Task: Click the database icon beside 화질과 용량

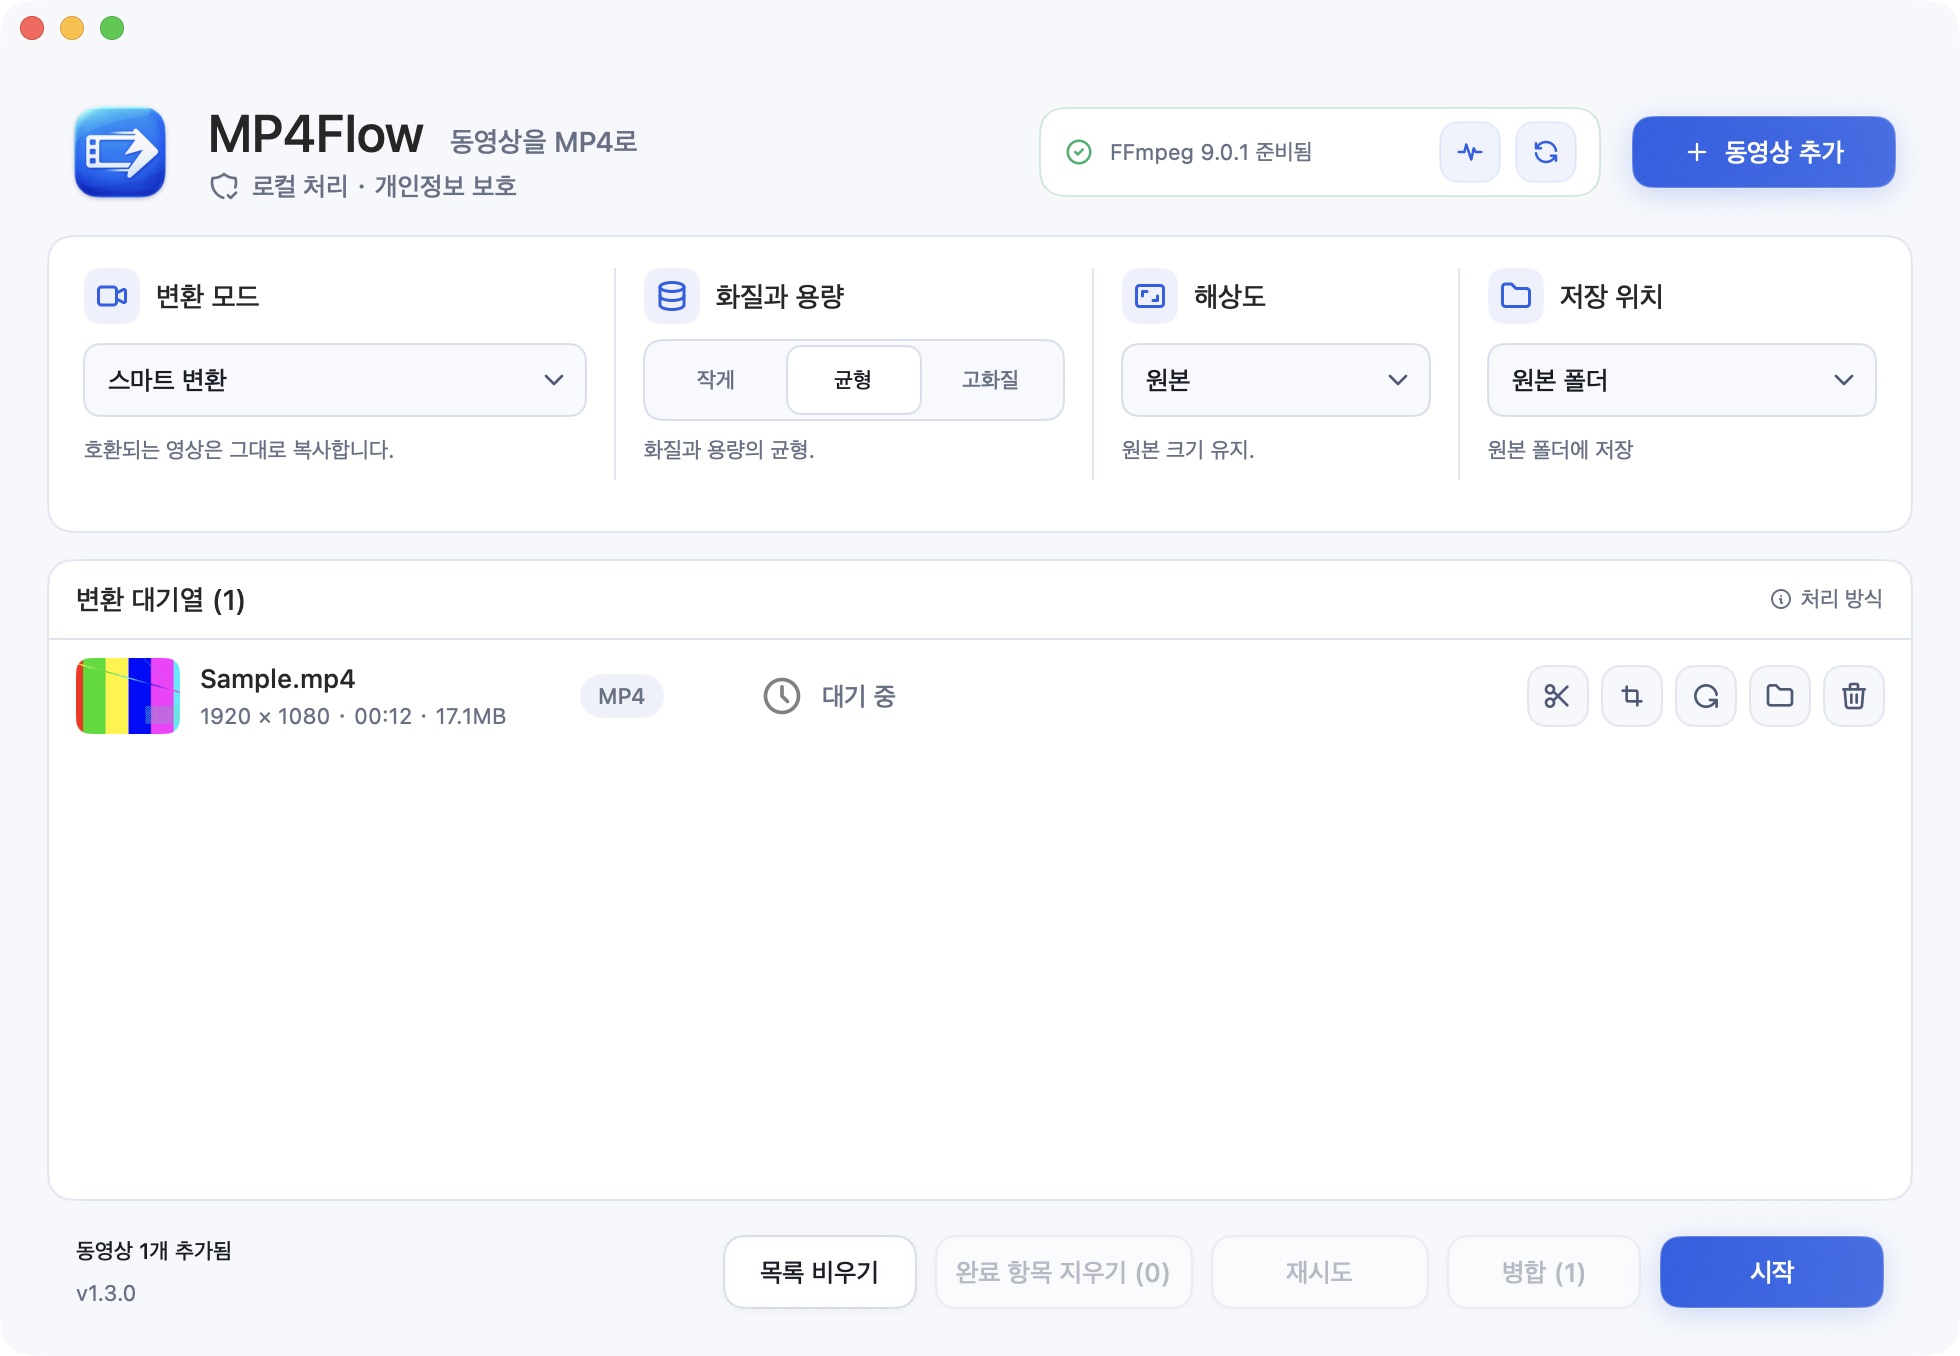Action: click(x=672, y=296)
